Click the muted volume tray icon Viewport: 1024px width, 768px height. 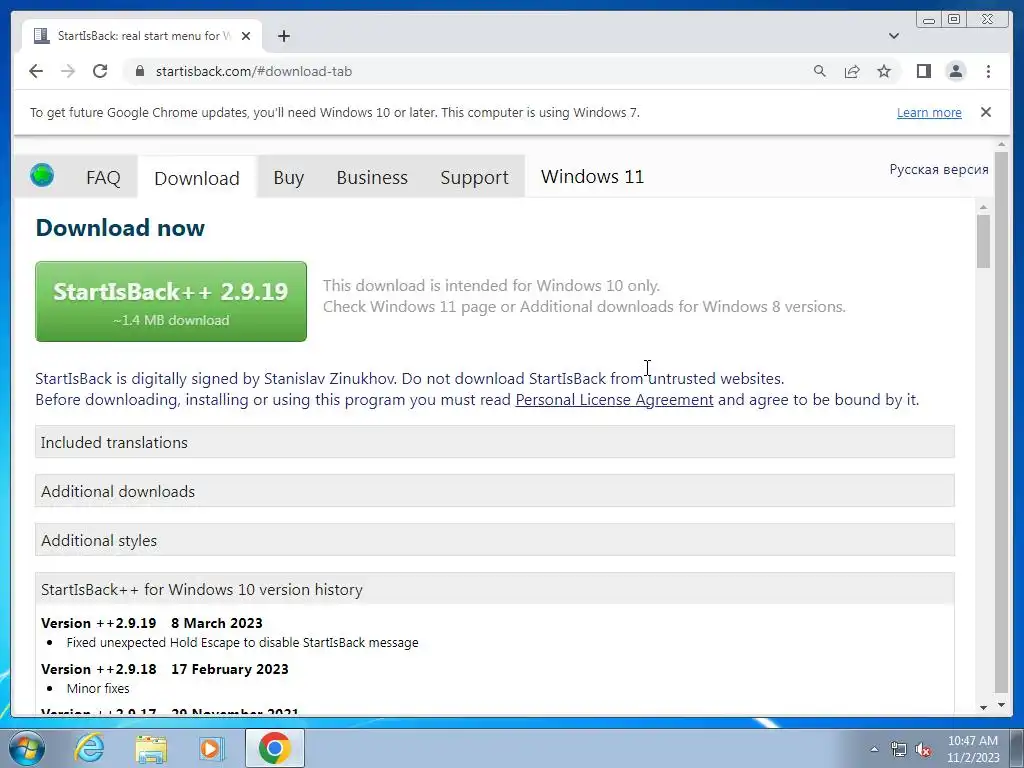(x=923, y=749)
